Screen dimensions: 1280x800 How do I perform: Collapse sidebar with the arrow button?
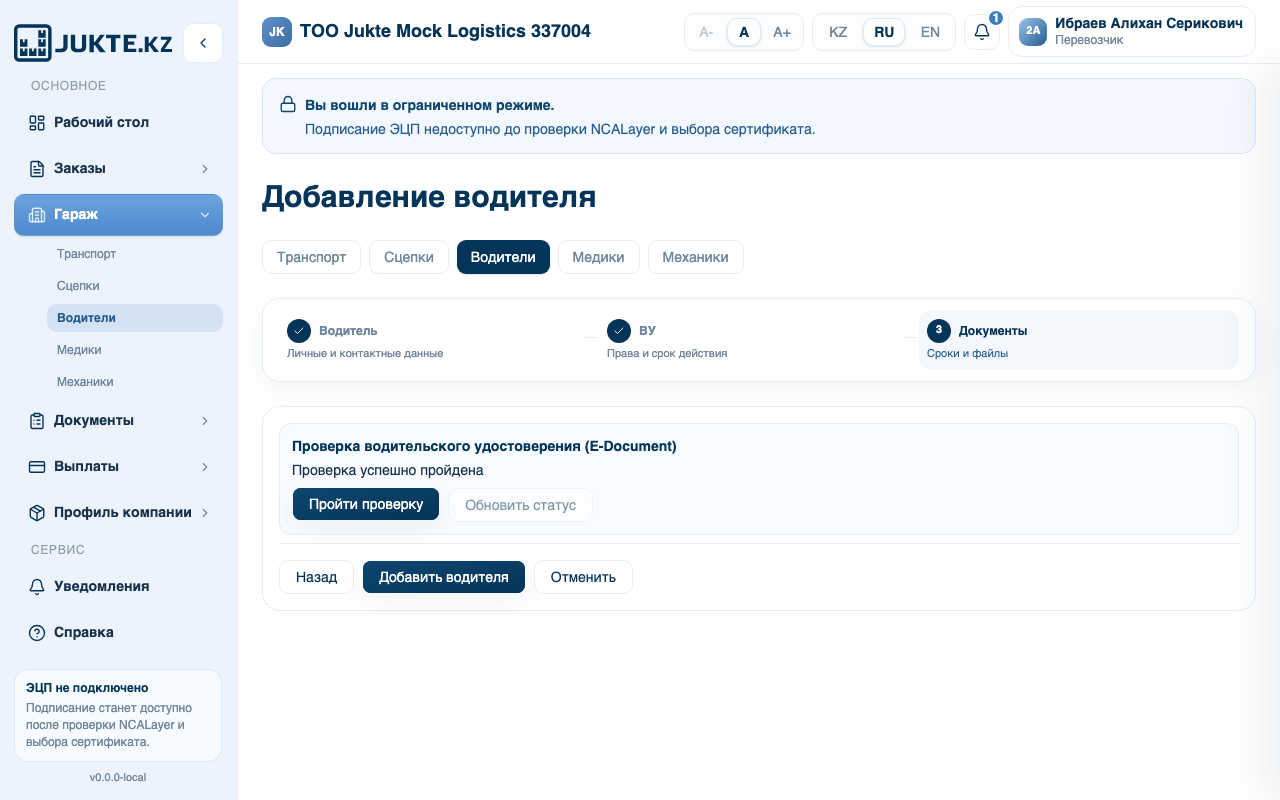point(203,43)
